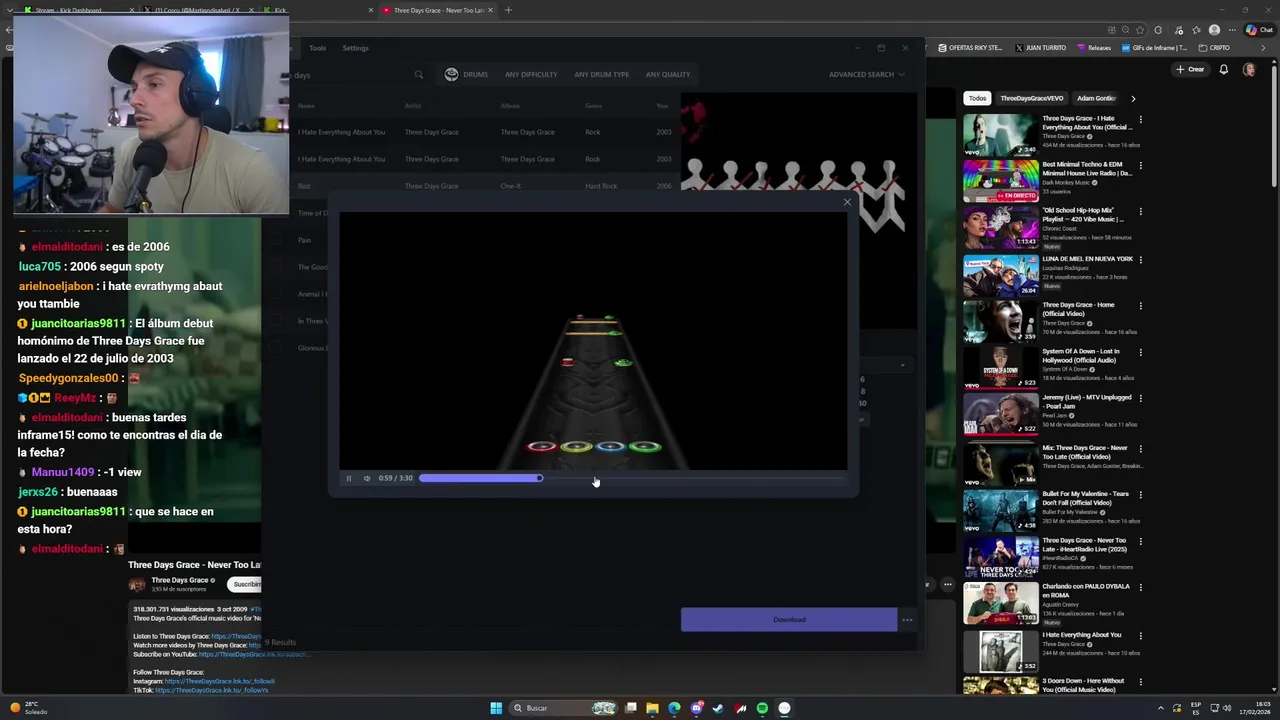This screenshot has width=1280, height=720.
Task: Open Spotify from the taskbar
Action: 762,708
